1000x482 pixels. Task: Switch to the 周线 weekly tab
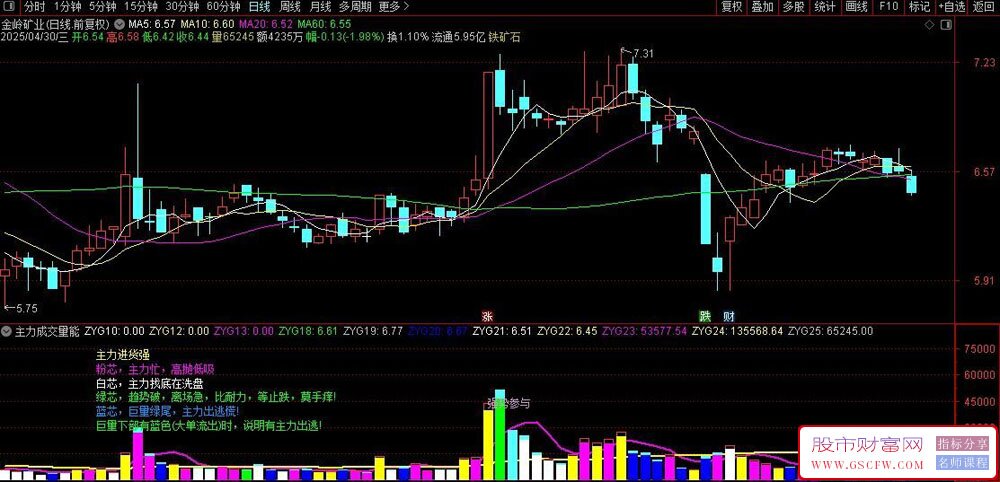(290, 8)
